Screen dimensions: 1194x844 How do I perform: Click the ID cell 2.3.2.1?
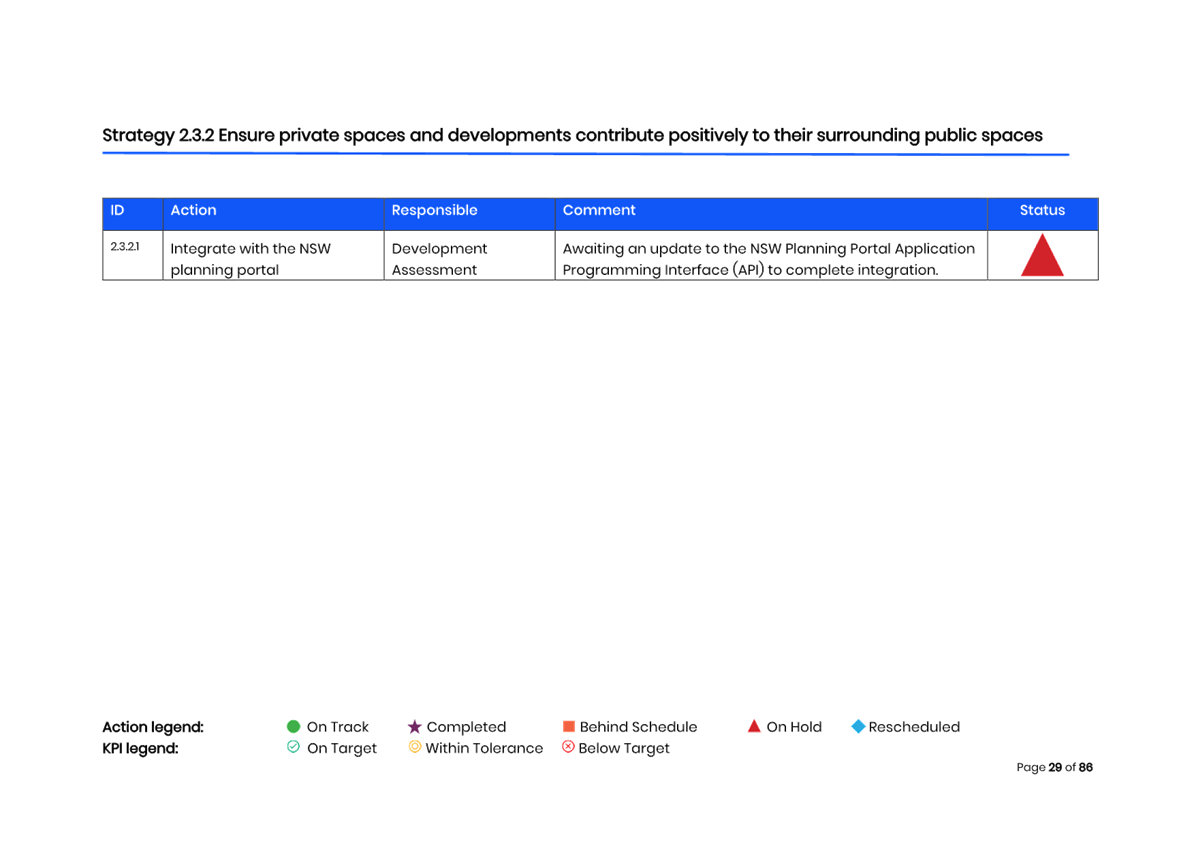(132, 255)
